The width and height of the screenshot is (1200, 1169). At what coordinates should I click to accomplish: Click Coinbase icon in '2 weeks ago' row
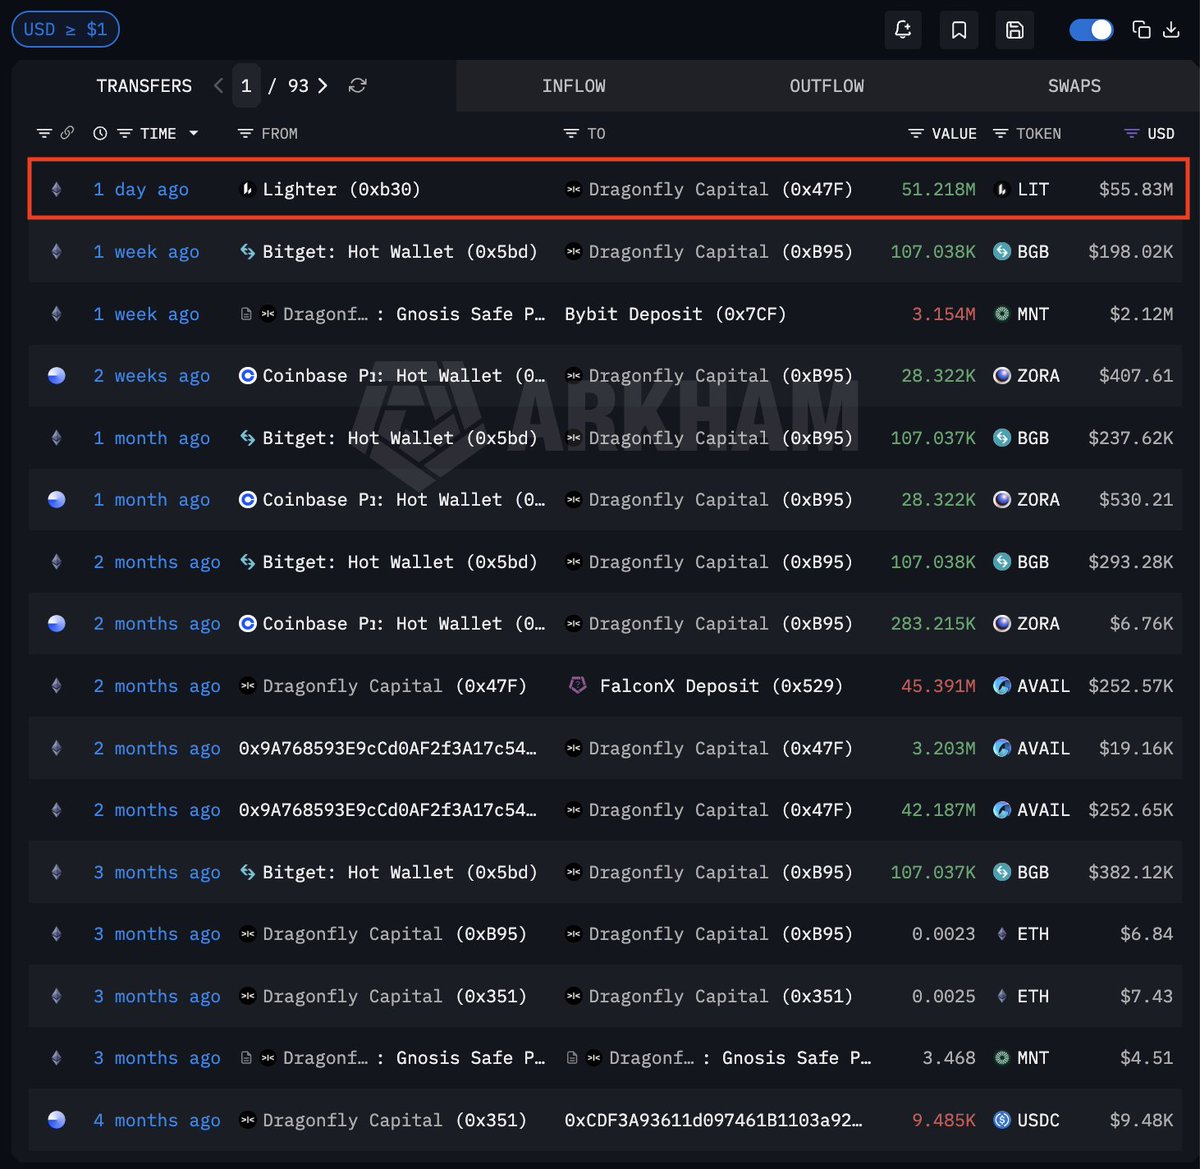click(x=247, y=376)
